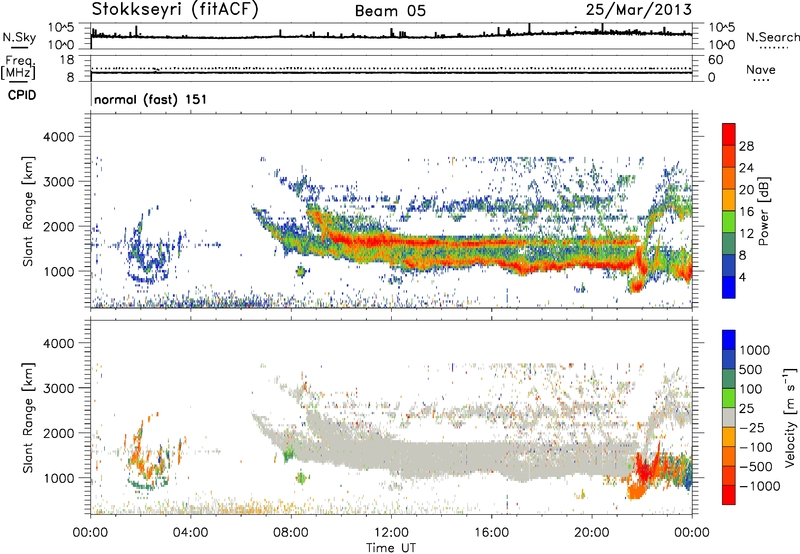Click the '04:00' time axis label
This screenshot has height=554, width=800.
190,533
